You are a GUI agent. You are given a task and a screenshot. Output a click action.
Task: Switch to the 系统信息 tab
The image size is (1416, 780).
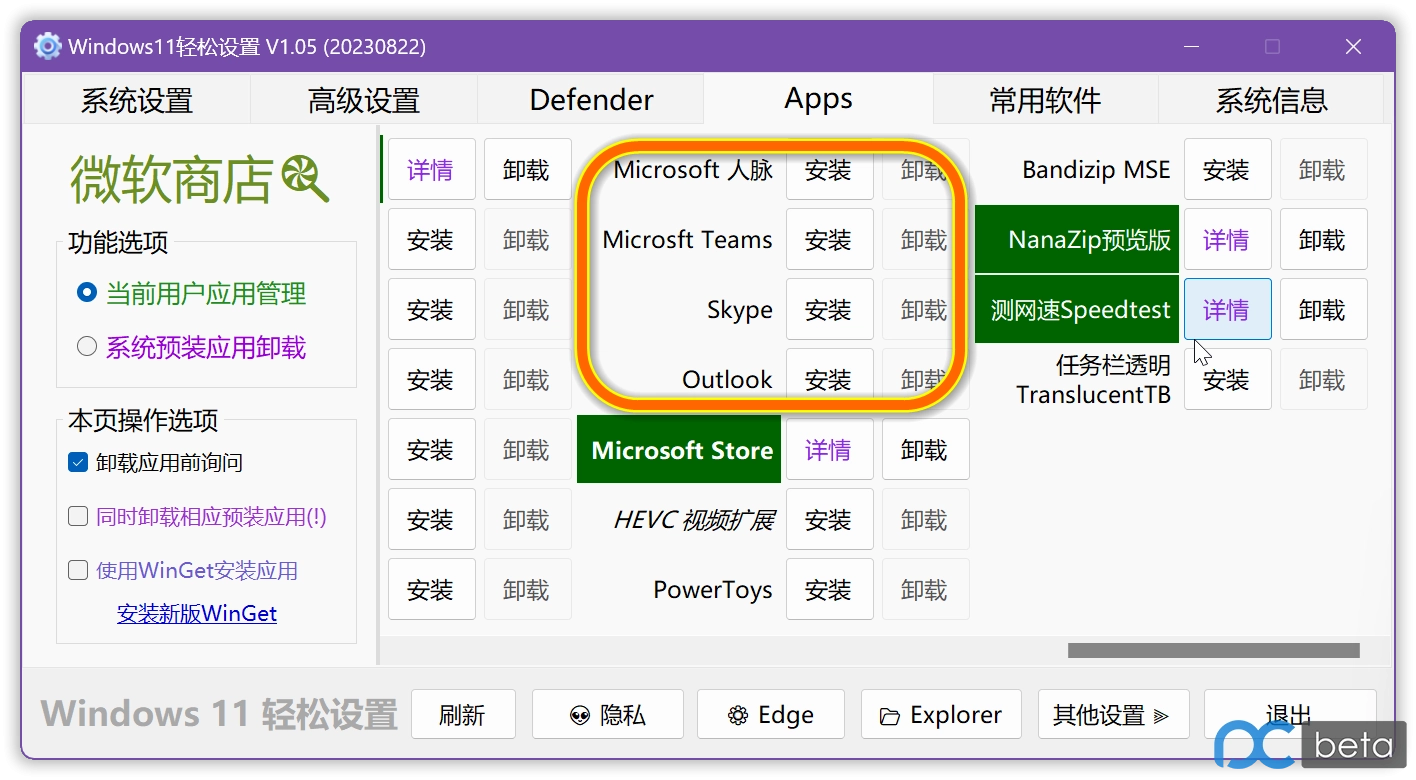1272,99
